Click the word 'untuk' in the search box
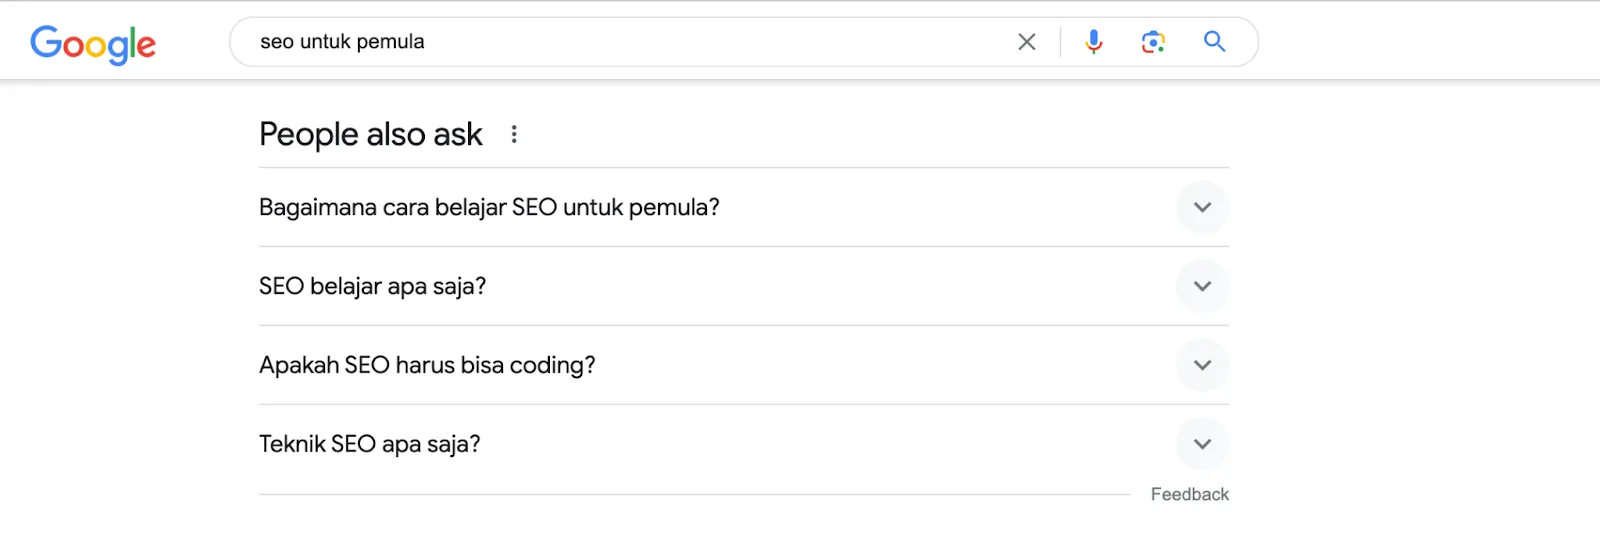1600x548 pixels. [325, 42]
